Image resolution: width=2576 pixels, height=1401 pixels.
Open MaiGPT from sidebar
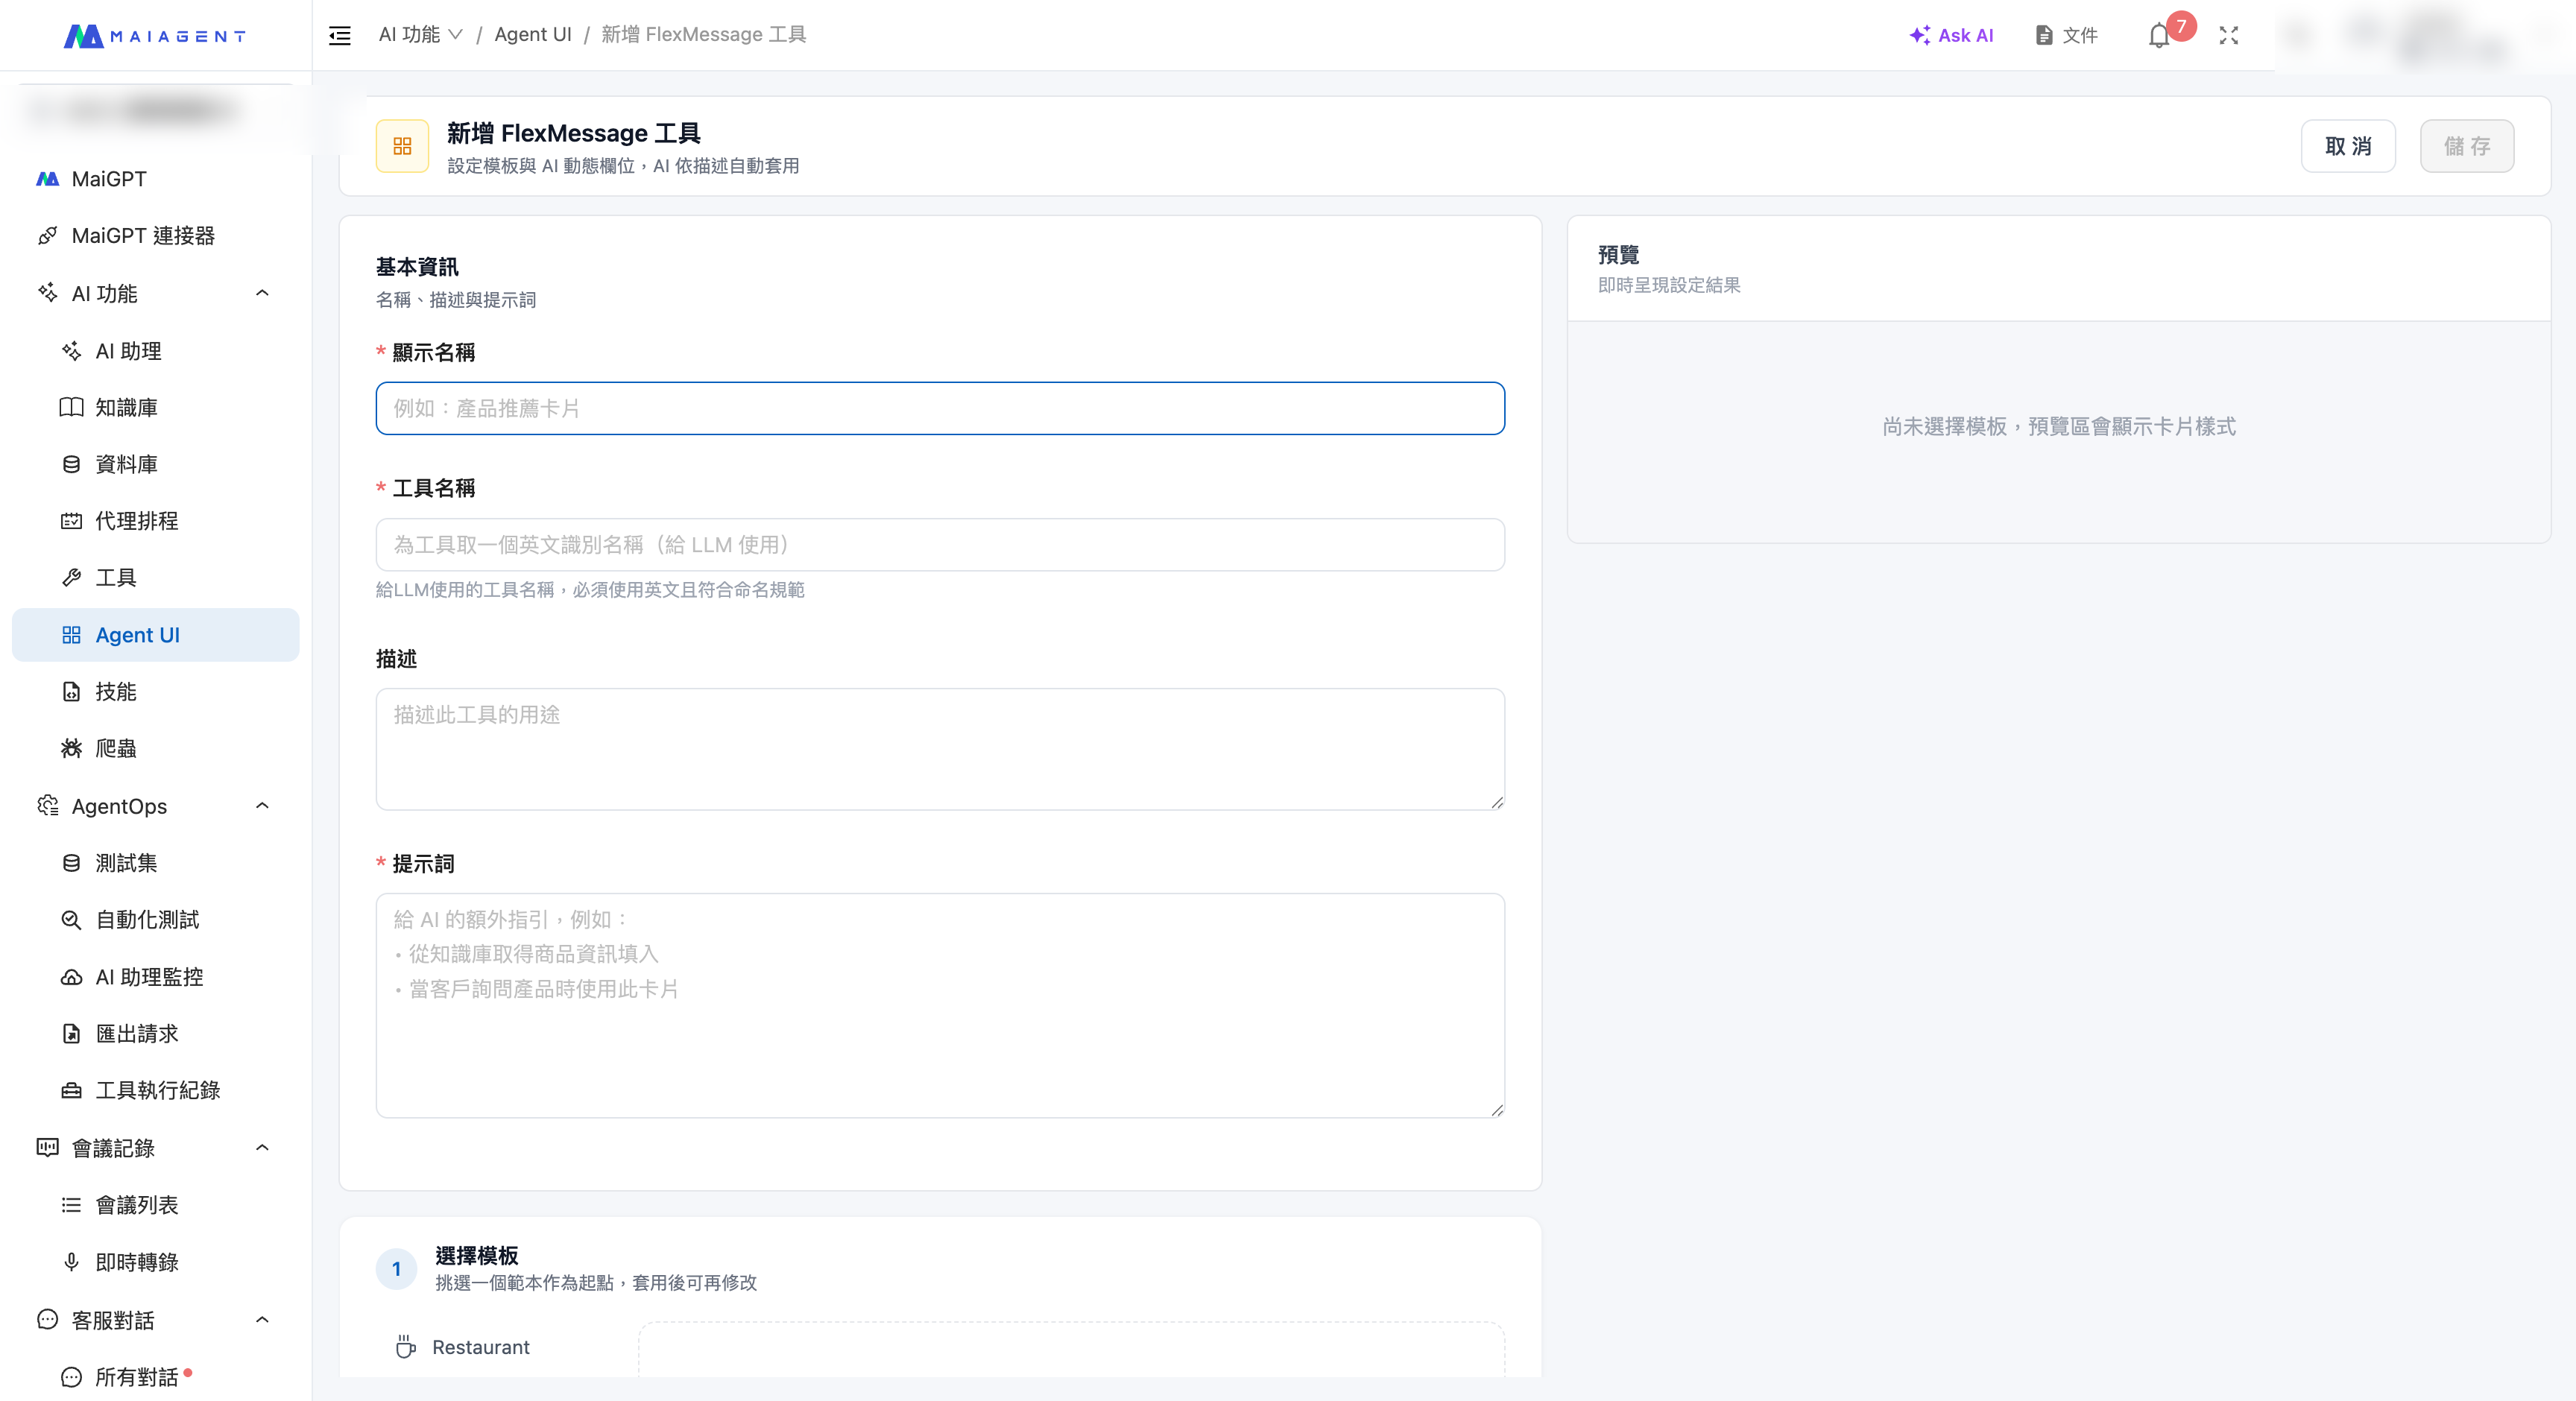155,179
